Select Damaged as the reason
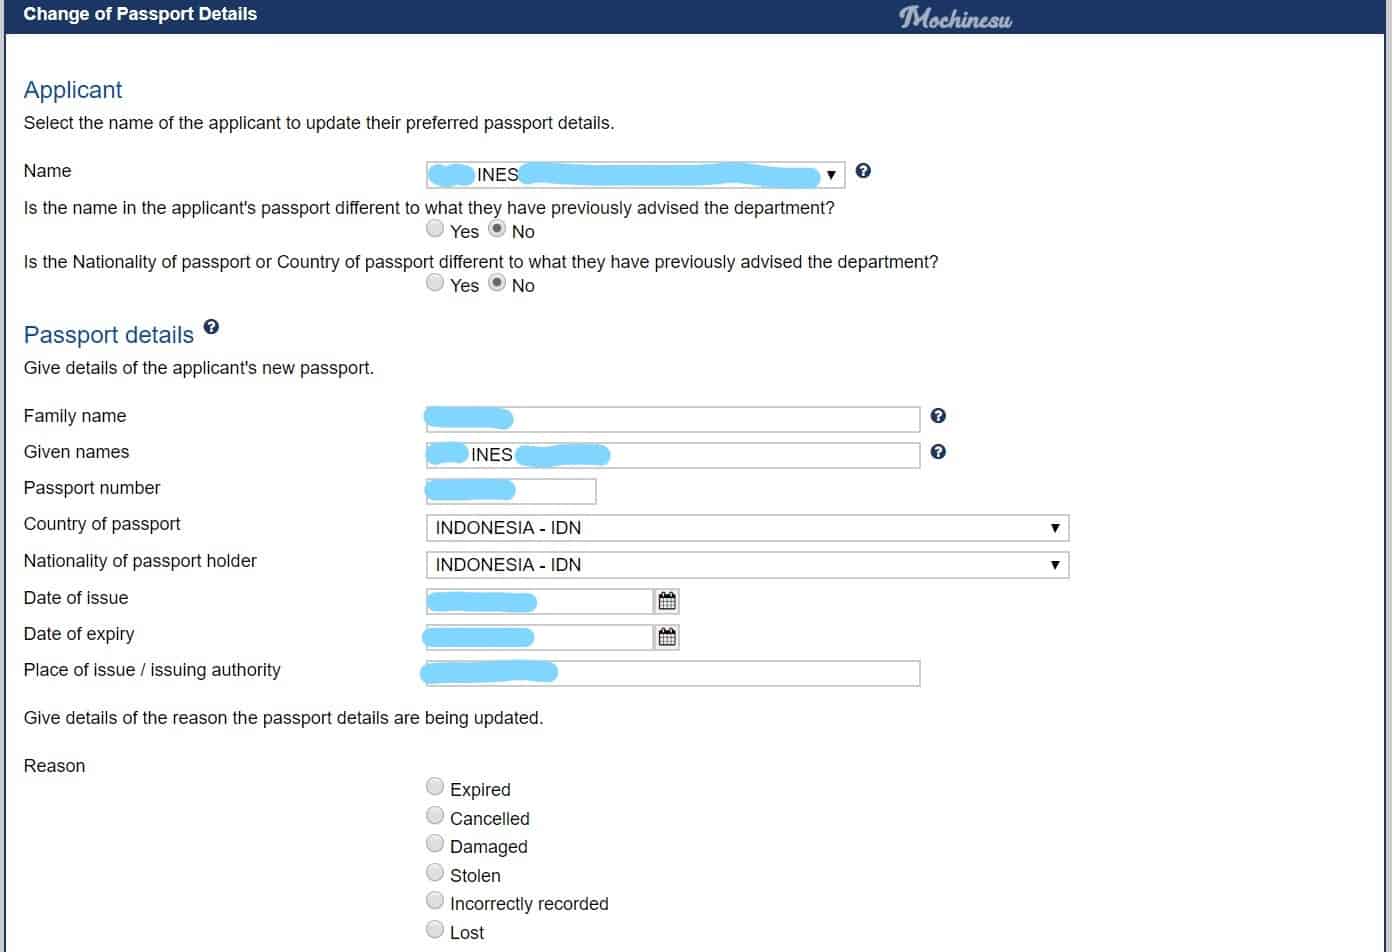 [435, 844]
